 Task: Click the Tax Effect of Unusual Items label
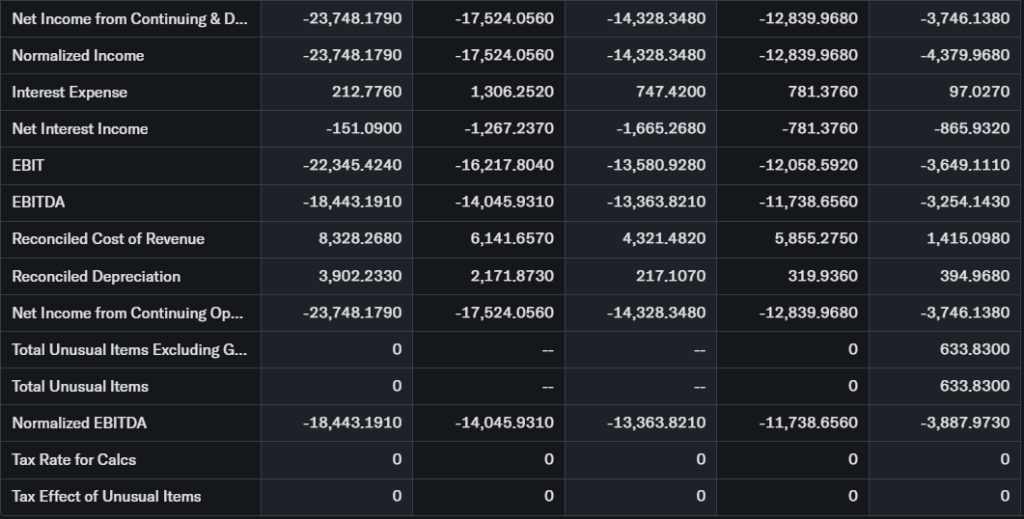coord(106,496)
